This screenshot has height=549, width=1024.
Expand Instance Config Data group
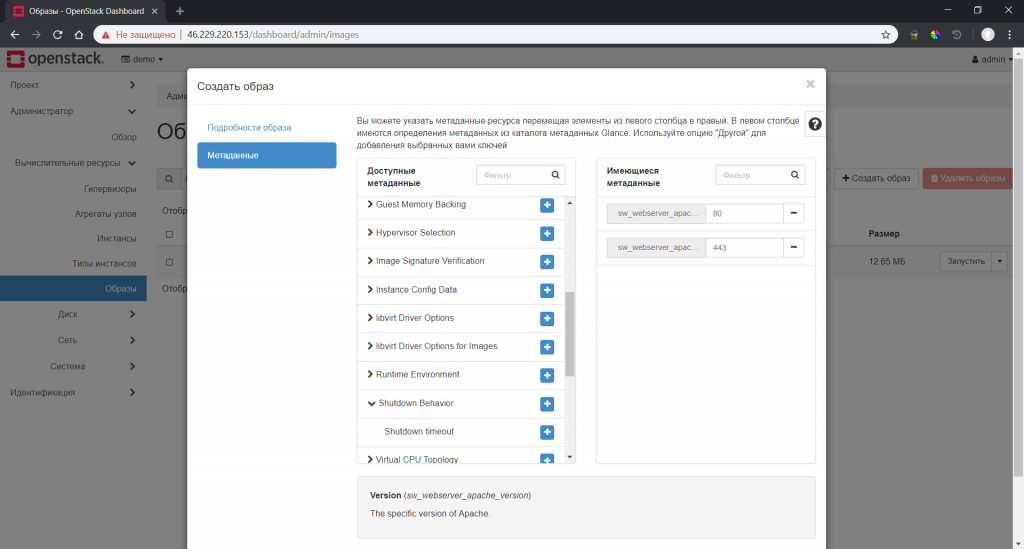(370, 289)
